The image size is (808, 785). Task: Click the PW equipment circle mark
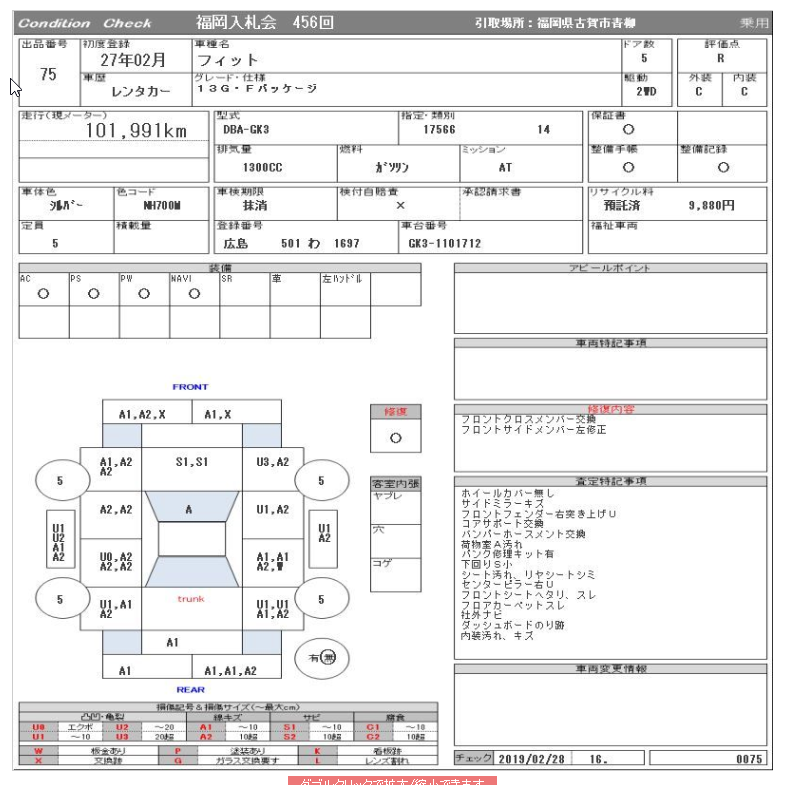coord(144,295)
